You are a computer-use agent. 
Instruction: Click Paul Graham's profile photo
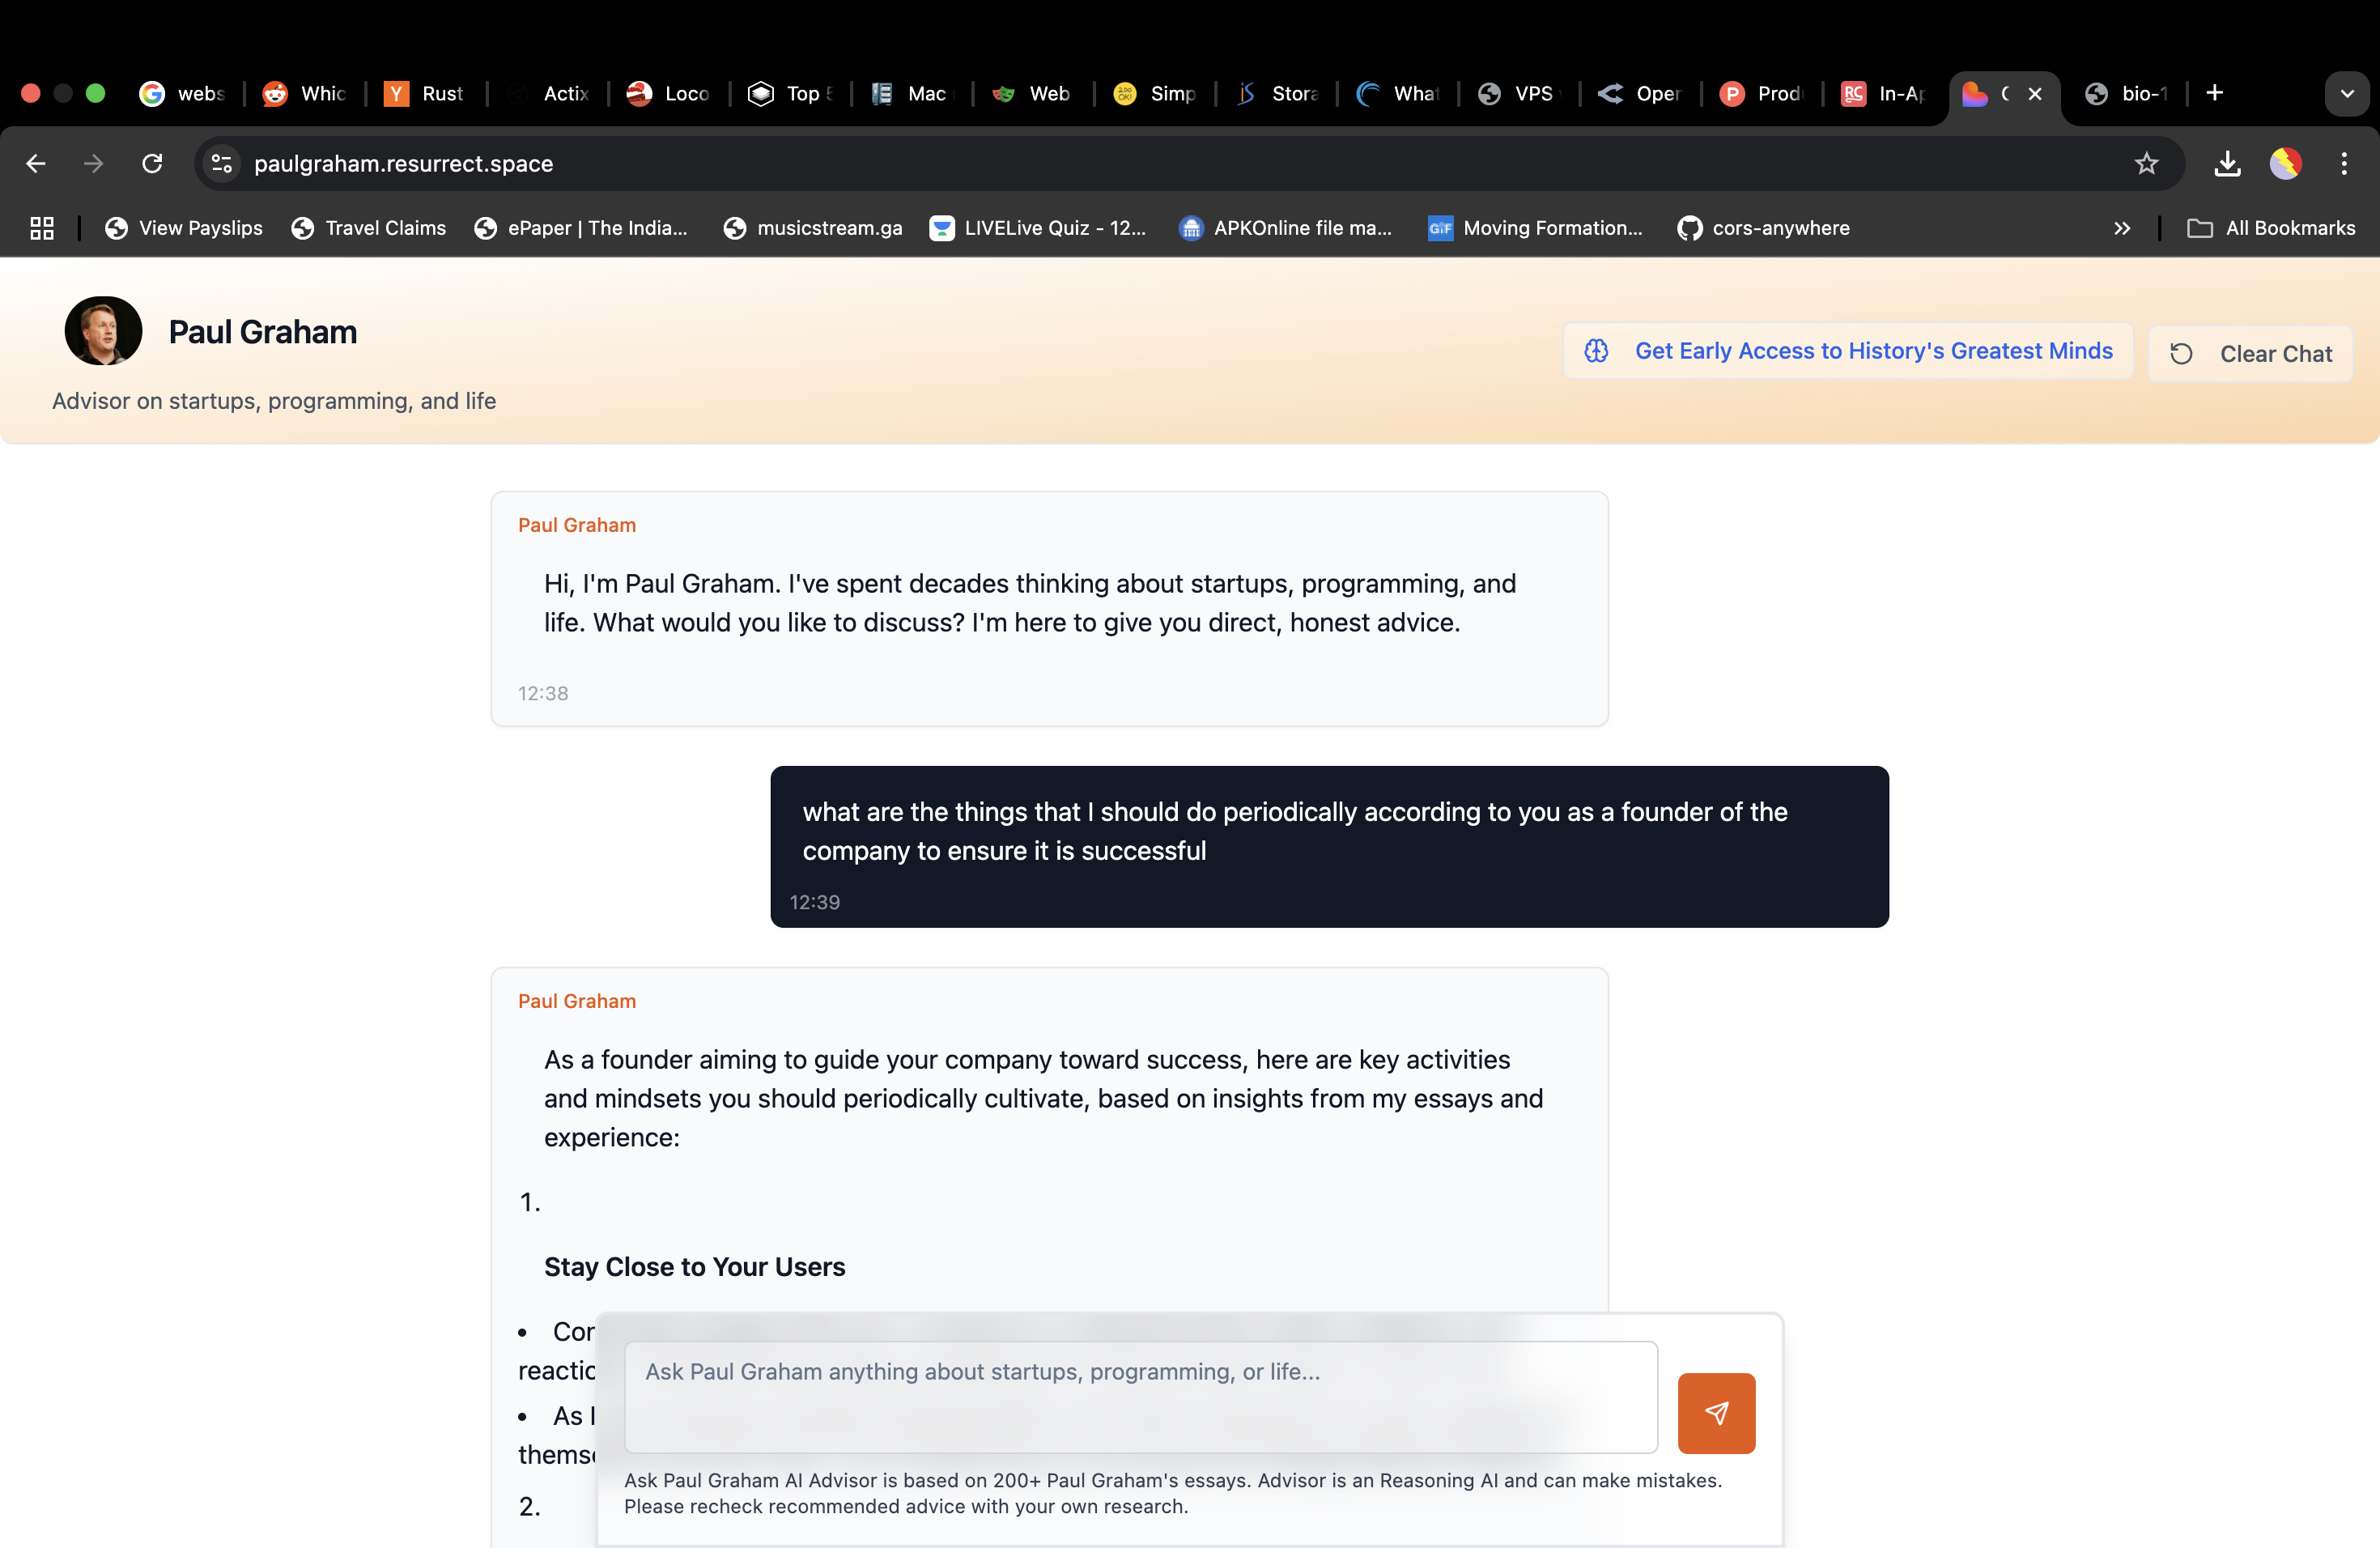pos(103,331)
